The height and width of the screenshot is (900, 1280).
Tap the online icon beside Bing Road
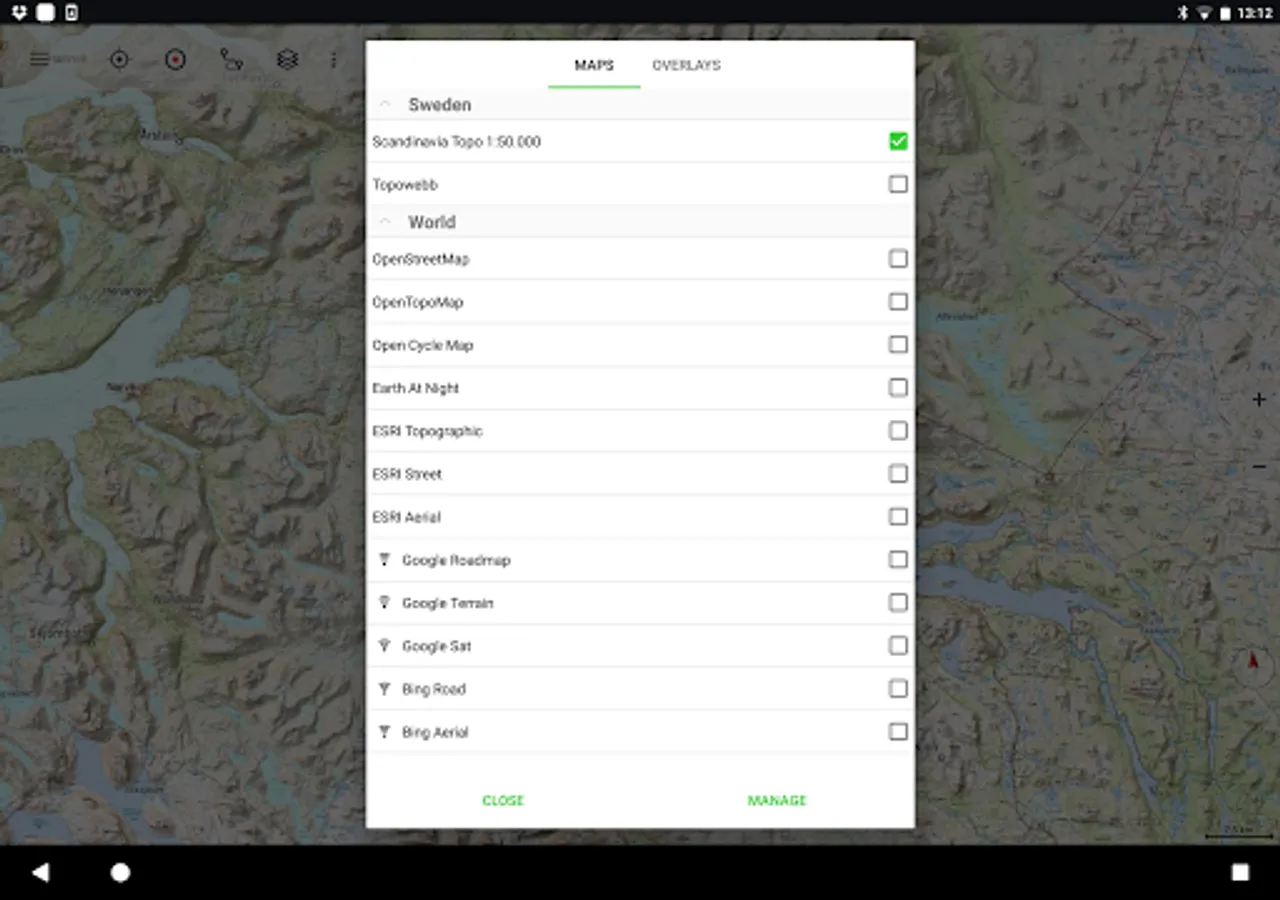[x=384, y=689]
